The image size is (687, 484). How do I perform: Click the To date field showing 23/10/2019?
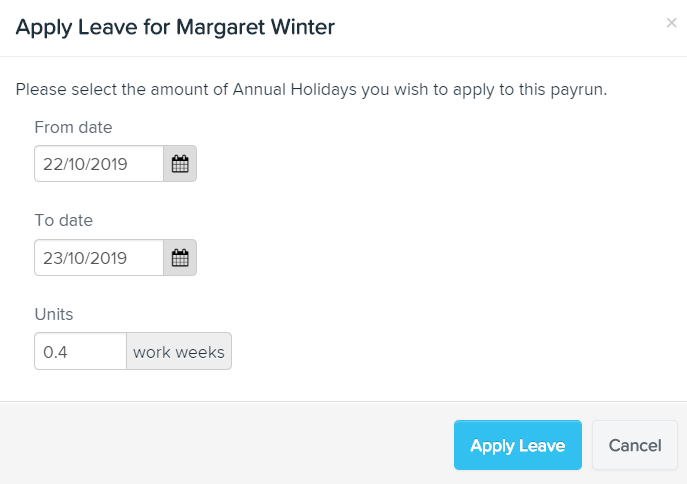(99, 258)
